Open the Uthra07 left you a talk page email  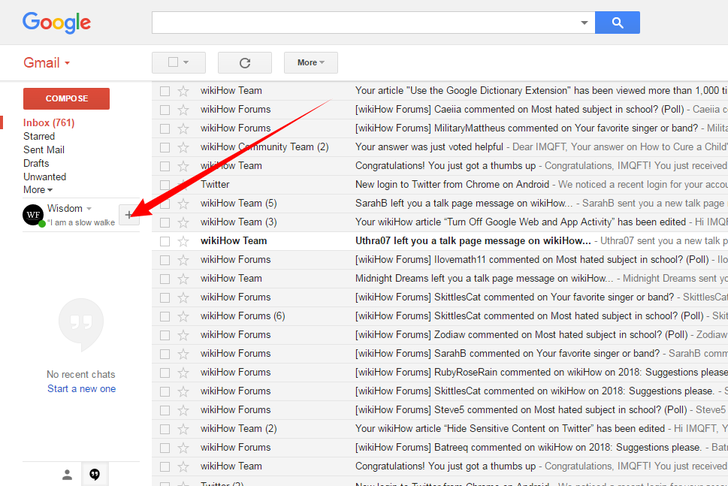point(473,241)
